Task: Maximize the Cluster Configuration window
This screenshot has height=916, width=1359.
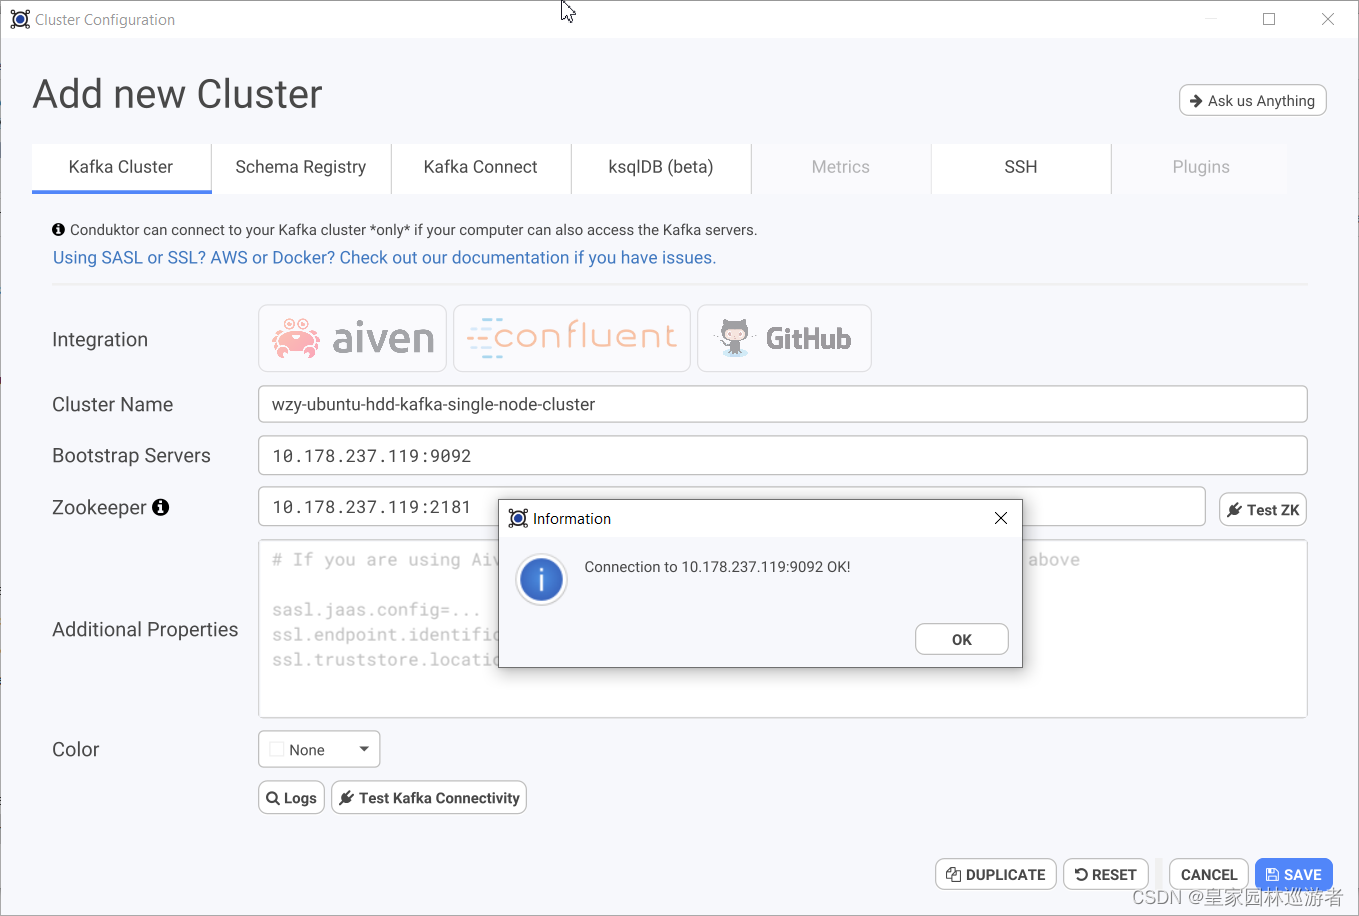Action: (x=1269, y=19)
